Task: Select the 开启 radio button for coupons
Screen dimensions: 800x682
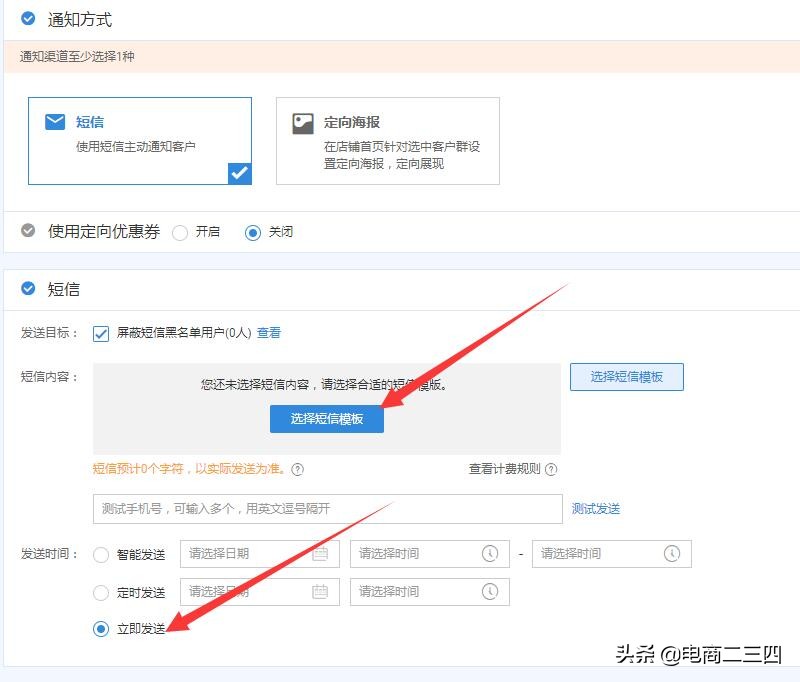Action: (x=180, y=231)
